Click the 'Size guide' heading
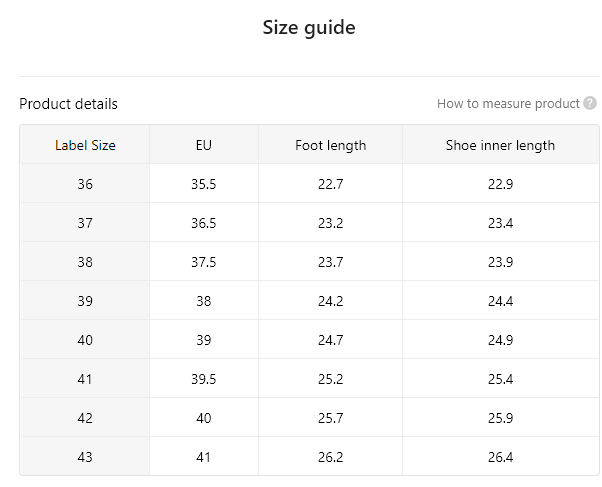 click(309, 28)
